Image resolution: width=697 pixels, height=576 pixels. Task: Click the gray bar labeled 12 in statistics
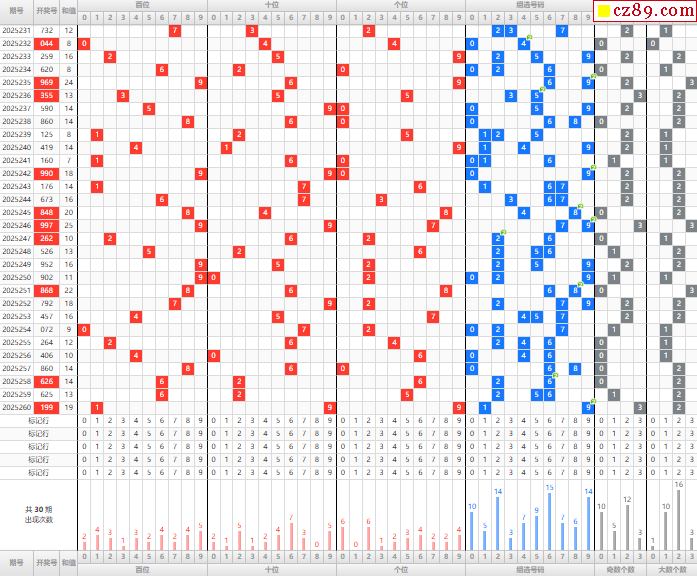[x=627, y=528]
